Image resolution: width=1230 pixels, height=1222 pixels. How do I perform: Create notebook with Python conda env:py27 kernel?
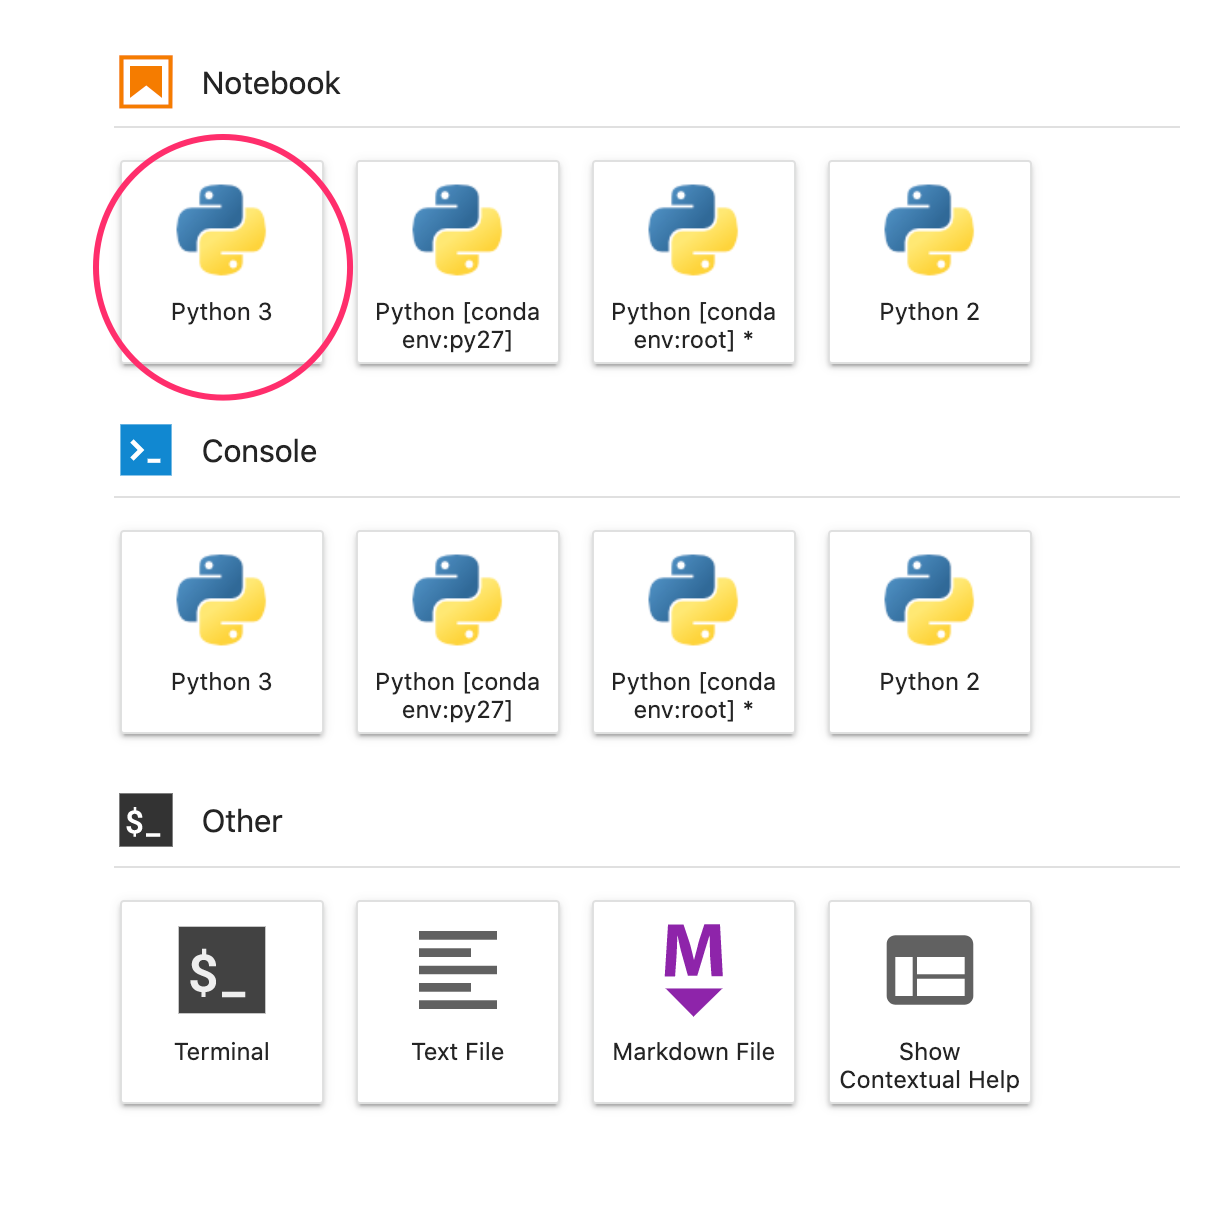point(457,262)
